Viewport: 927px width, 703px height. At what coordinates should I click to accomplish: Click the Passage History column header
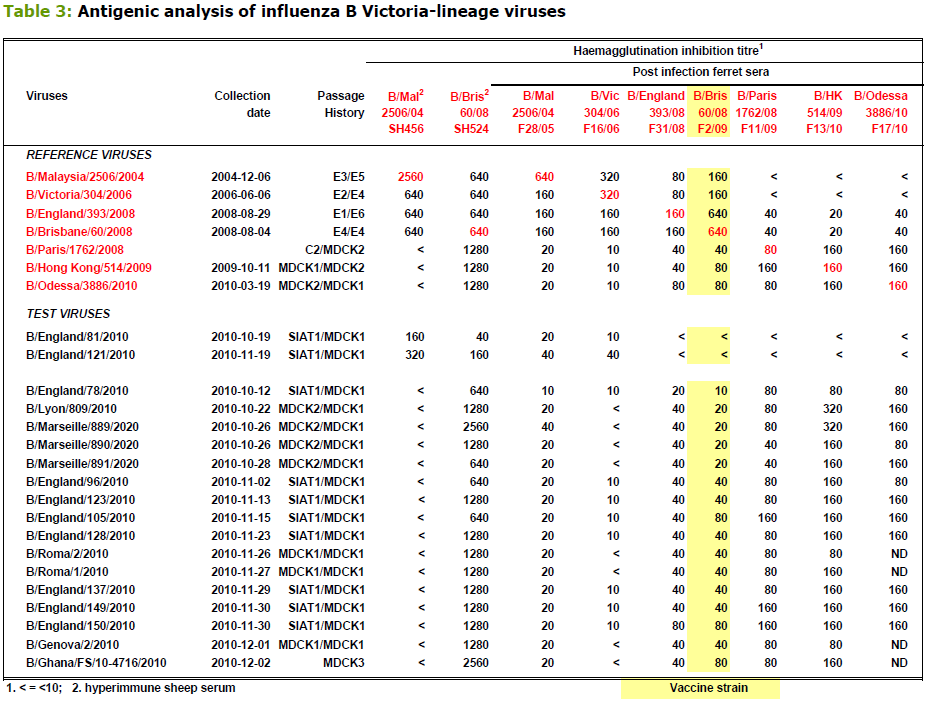click(x=341, y=104)
